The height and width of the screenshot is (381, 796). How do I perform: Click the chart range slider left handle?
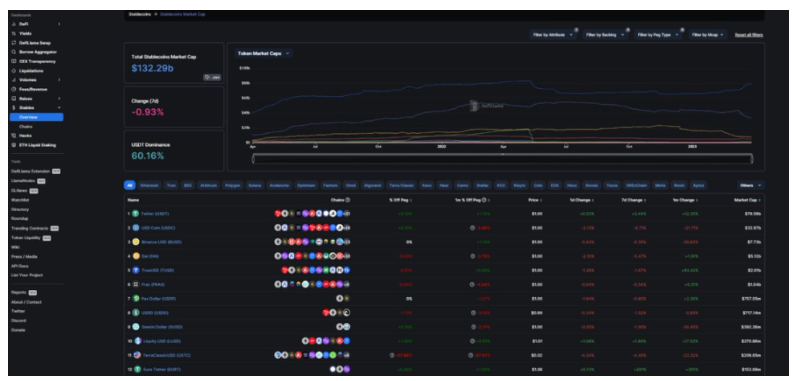253,159
